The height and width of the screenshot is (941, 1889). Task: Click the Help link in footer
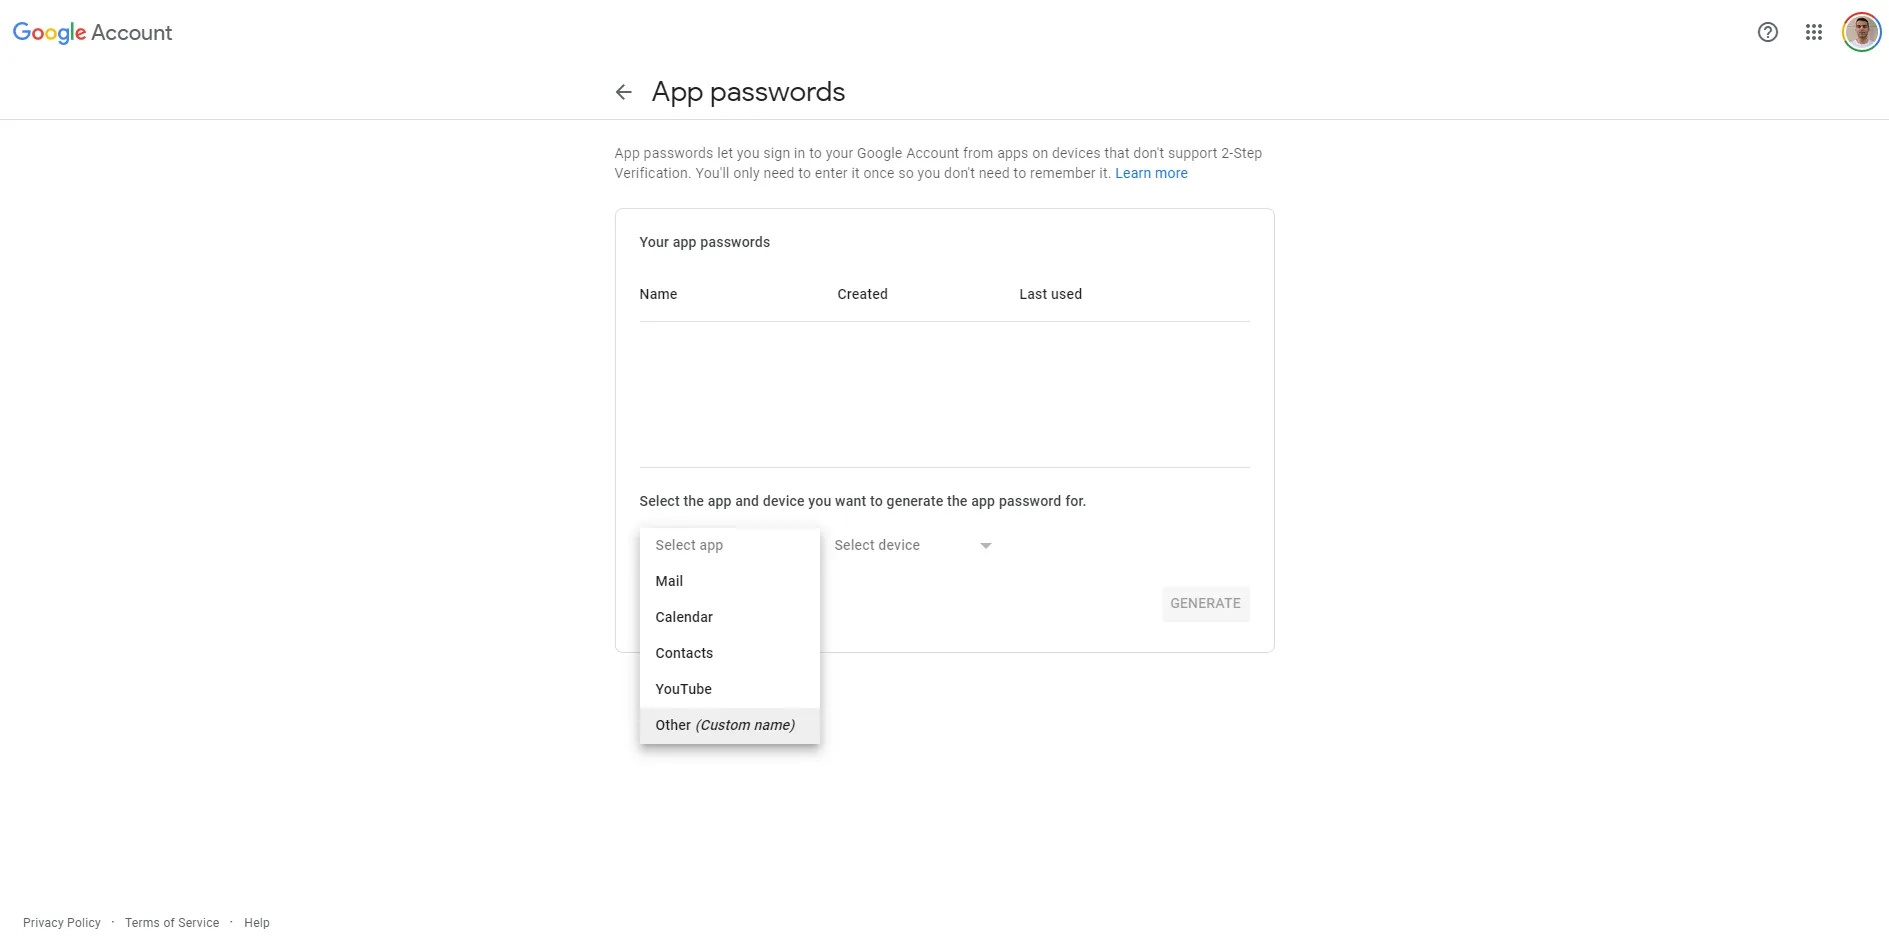[x=257, y=922]
